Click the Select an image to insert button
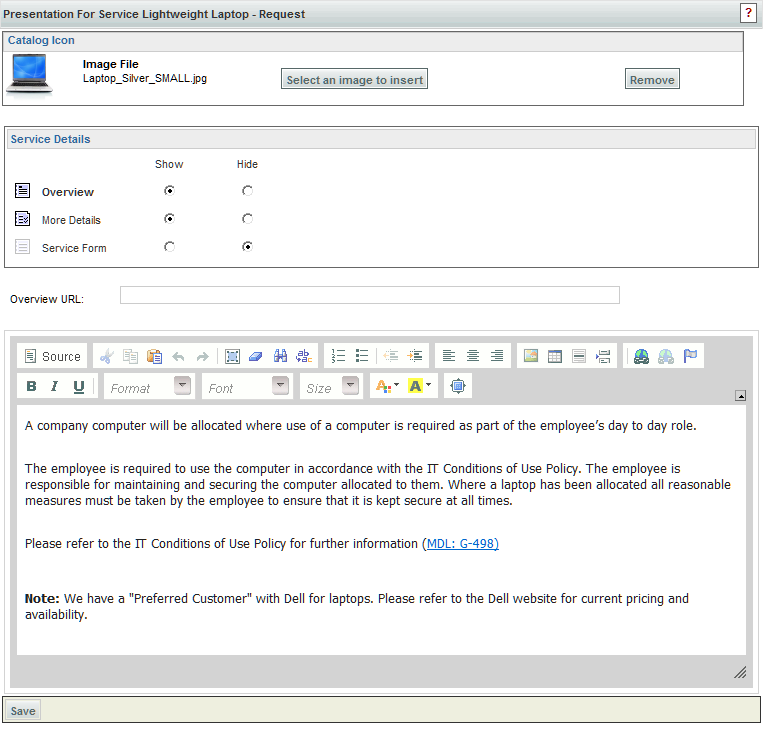This screenshot has width=763, height=731. 354,79
